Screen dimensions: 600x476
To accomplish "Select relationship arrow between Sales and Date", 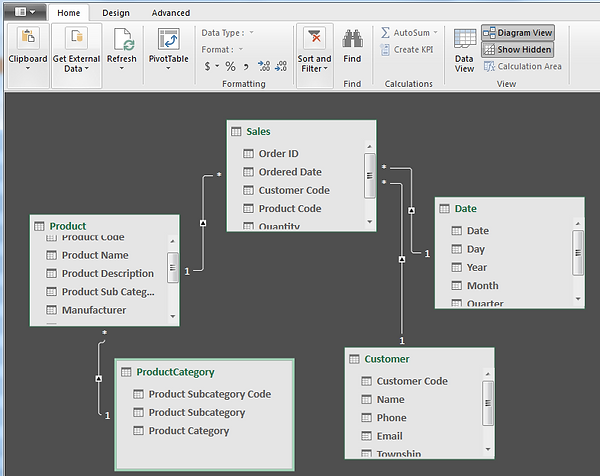I will coord(411,210).
